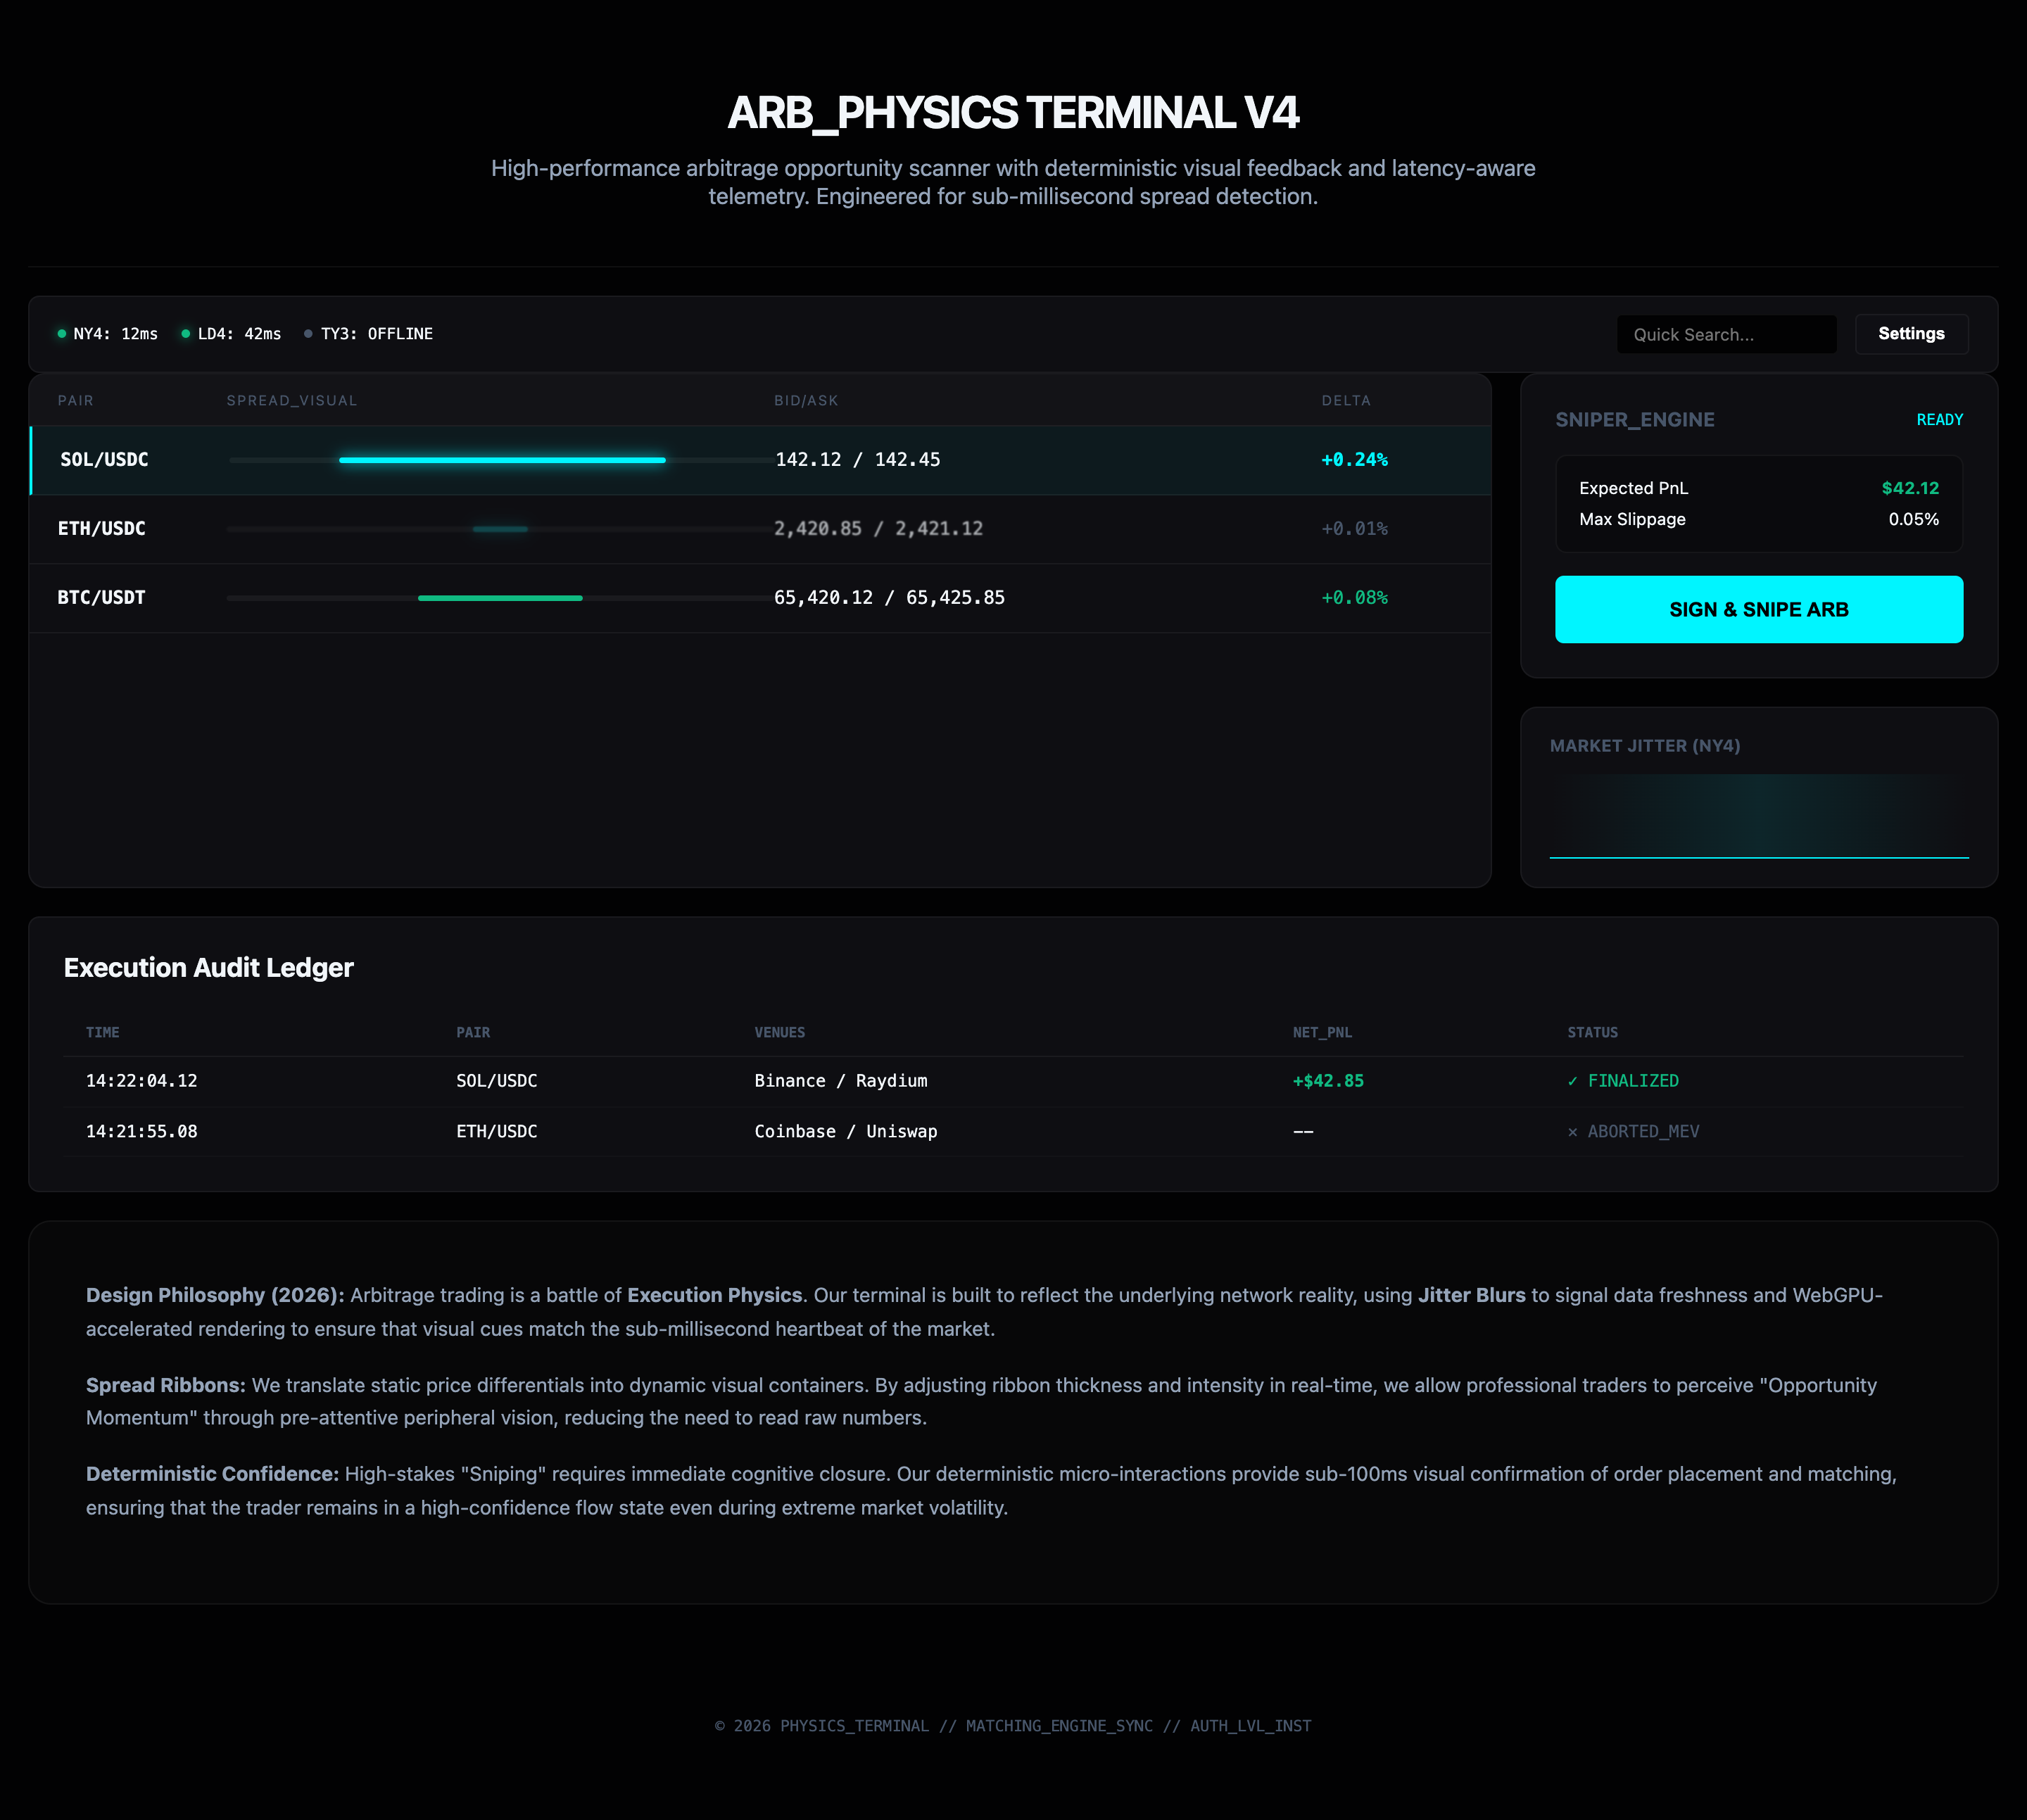
Task: Click the NY4 green status dot
Action: [62, 334]
